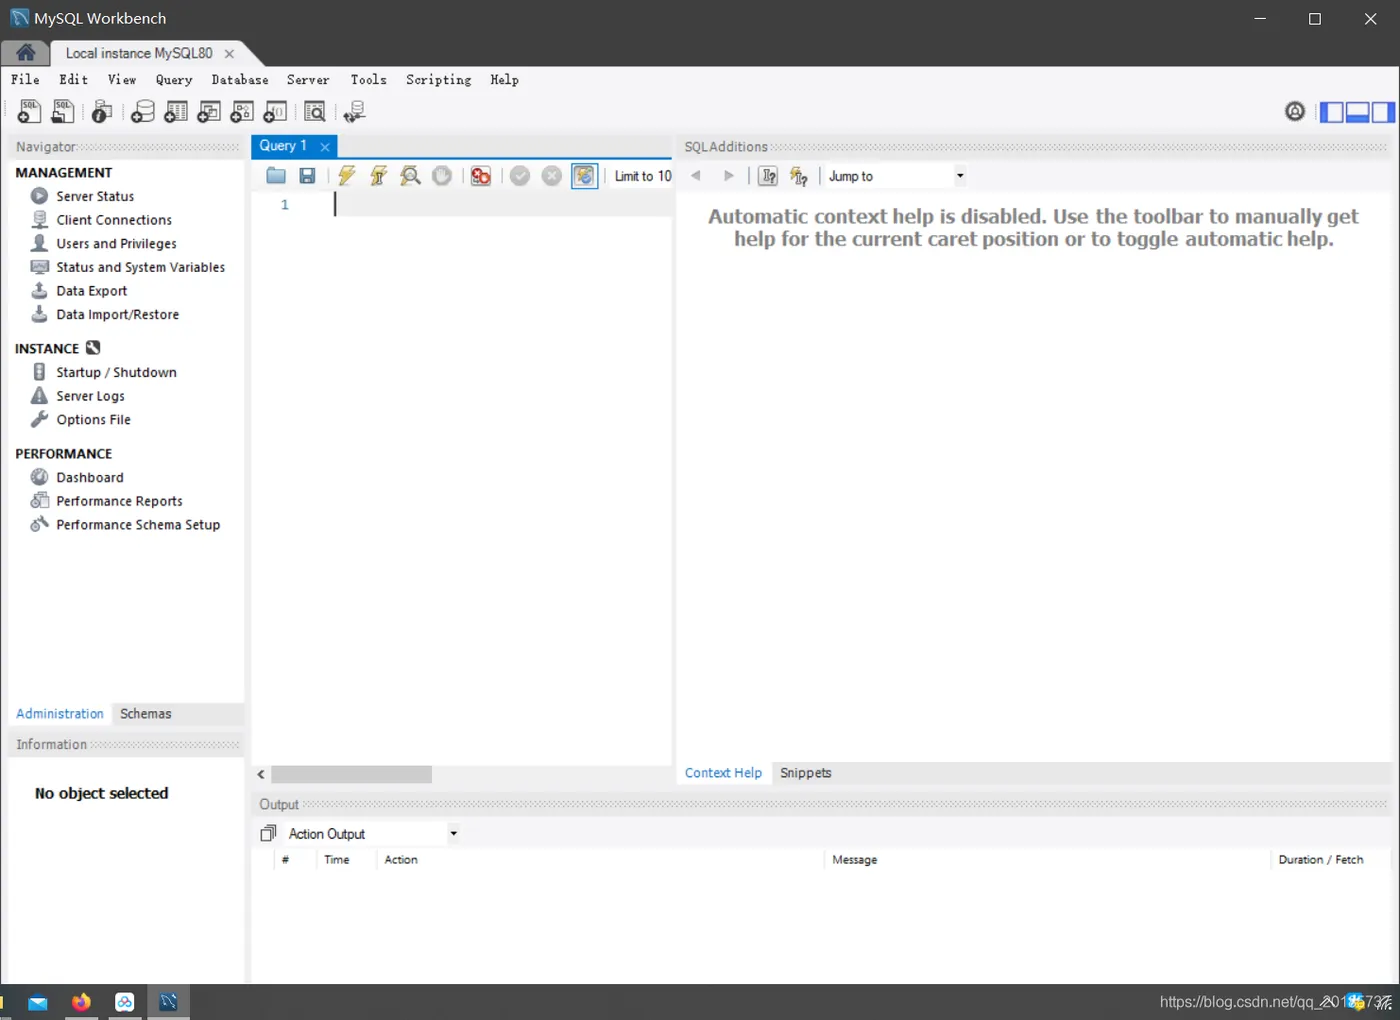Create new stored procedure icon
The image size is (1400, 1020).
pos(242,111)
